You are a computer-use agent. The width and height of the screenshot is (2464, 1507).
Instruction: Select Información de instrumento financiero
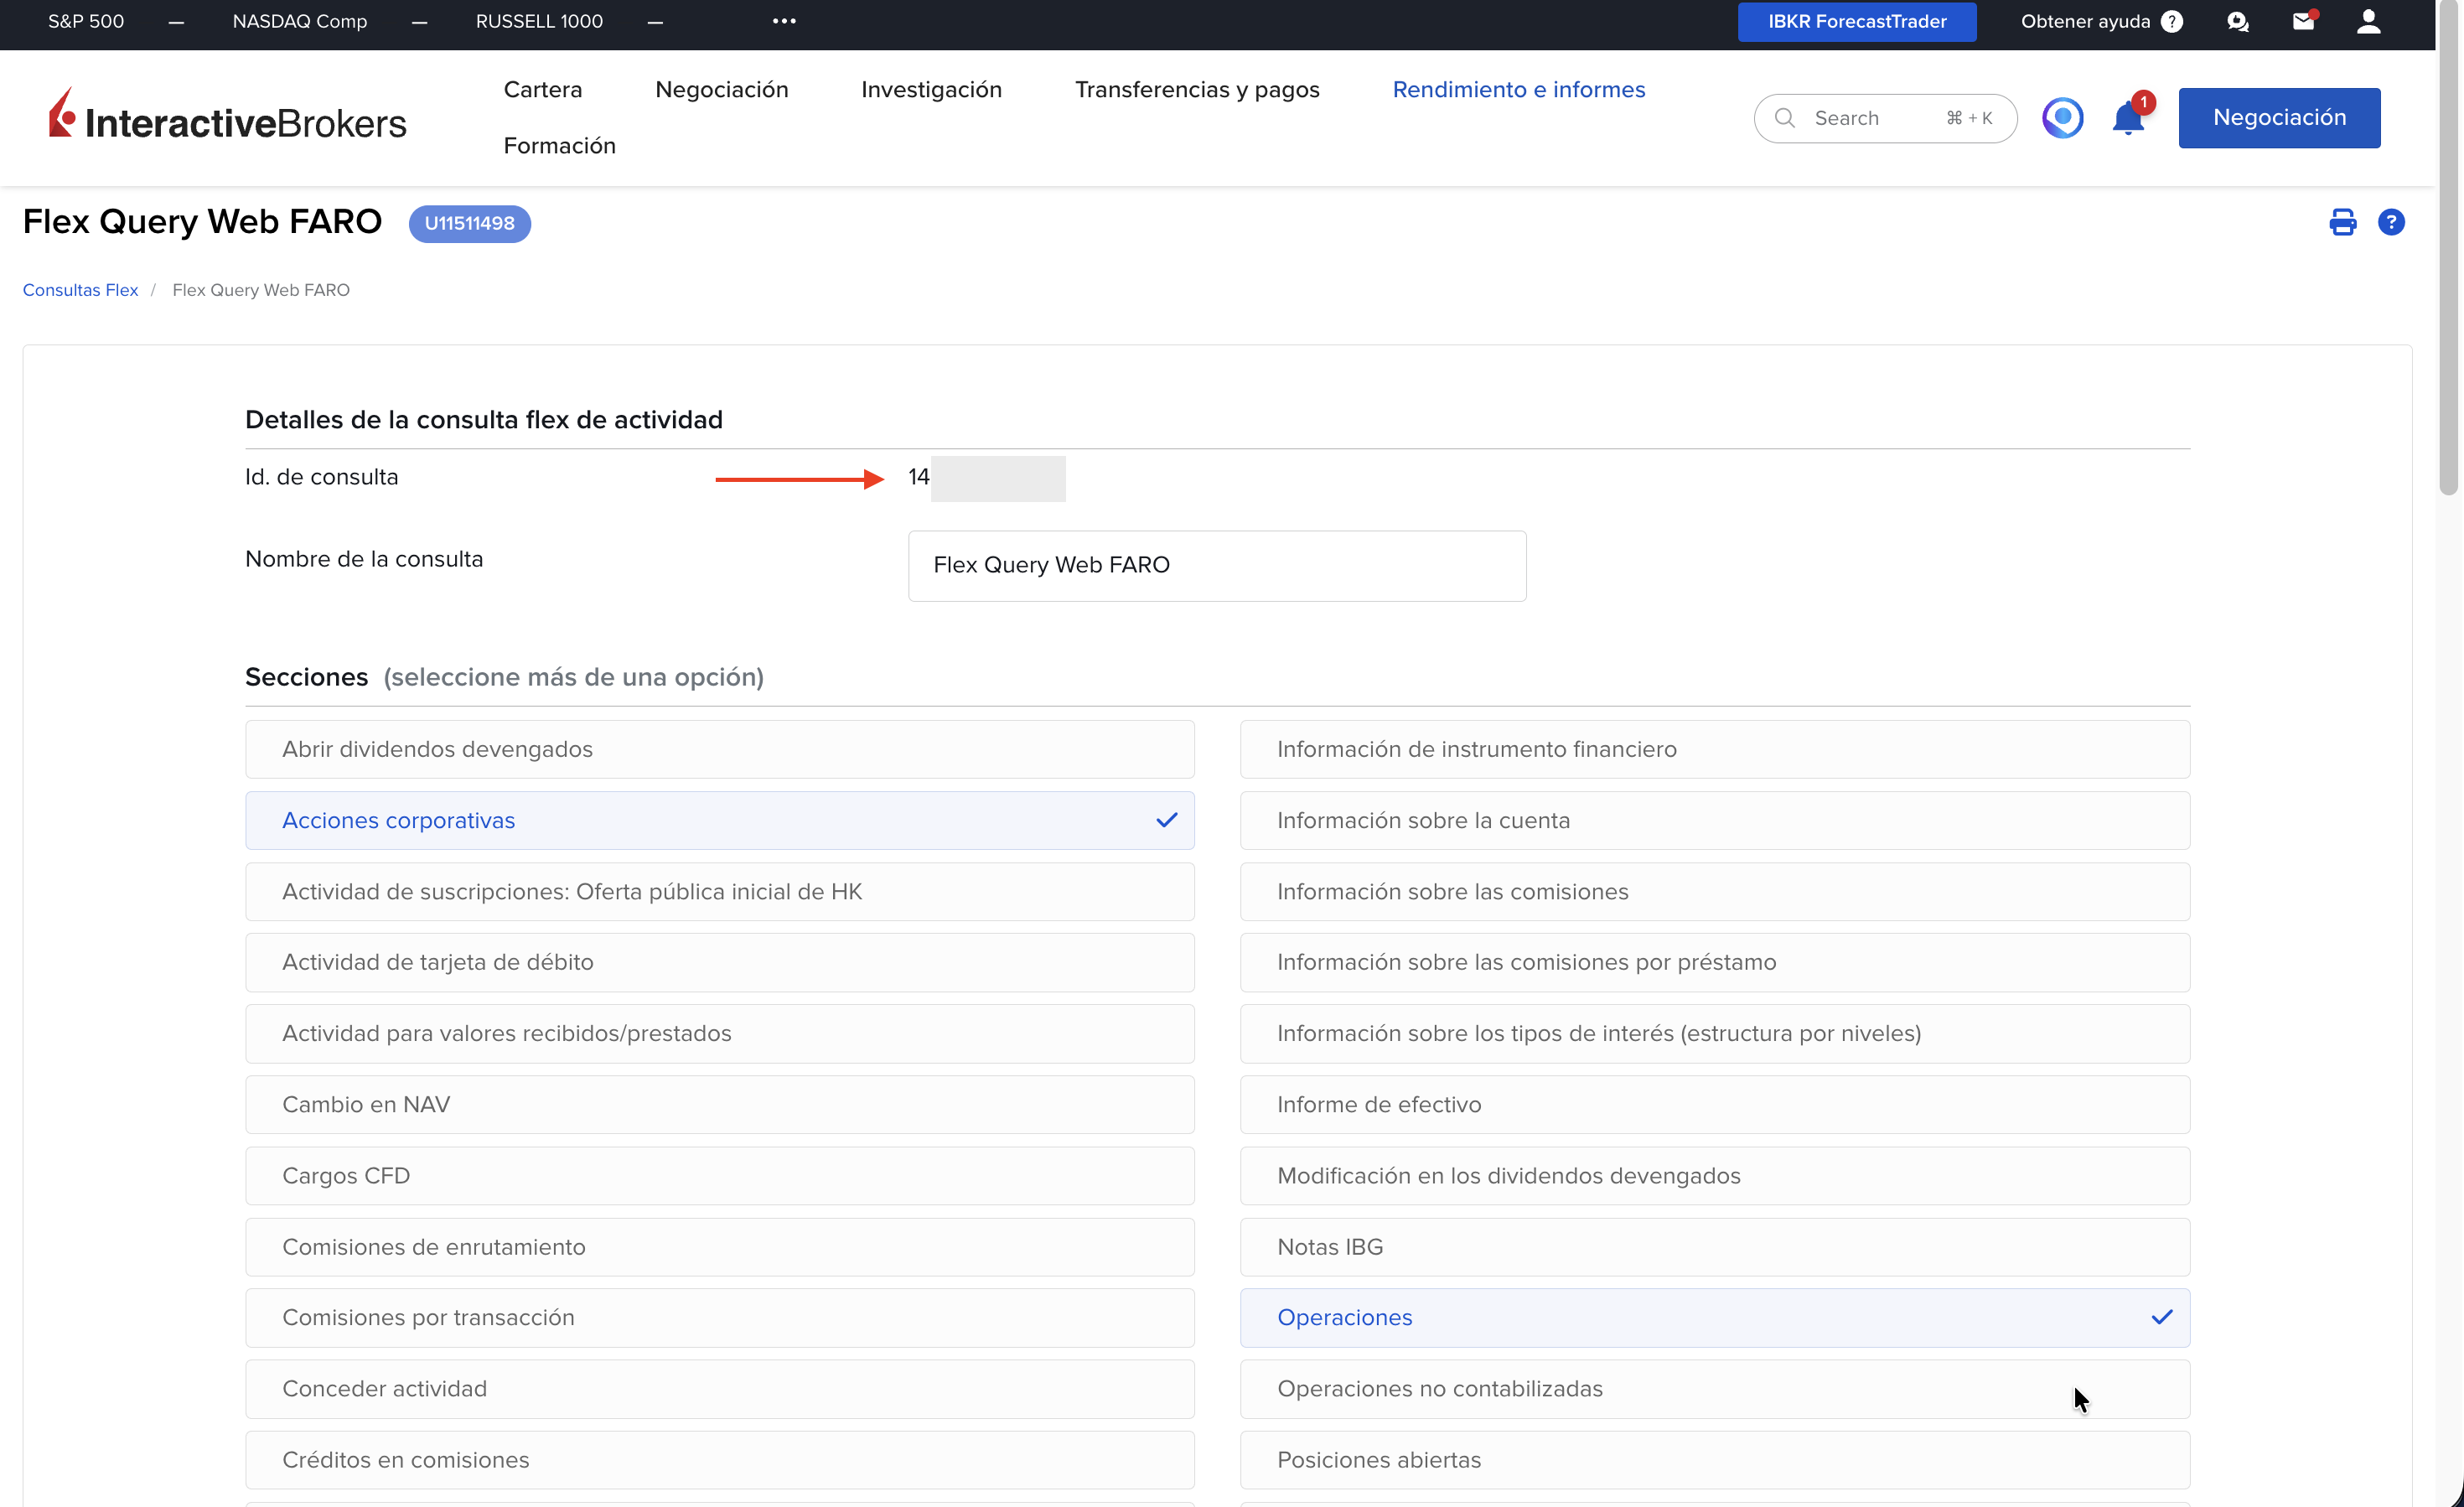click(1715, 749)
